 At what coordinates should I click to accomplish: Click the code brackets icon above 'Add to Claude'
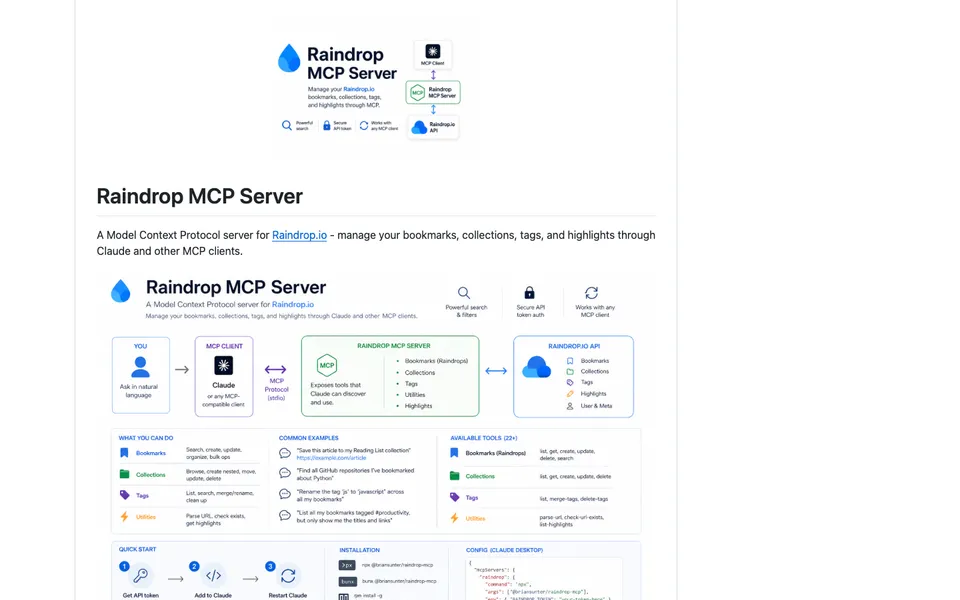[213, 576]
